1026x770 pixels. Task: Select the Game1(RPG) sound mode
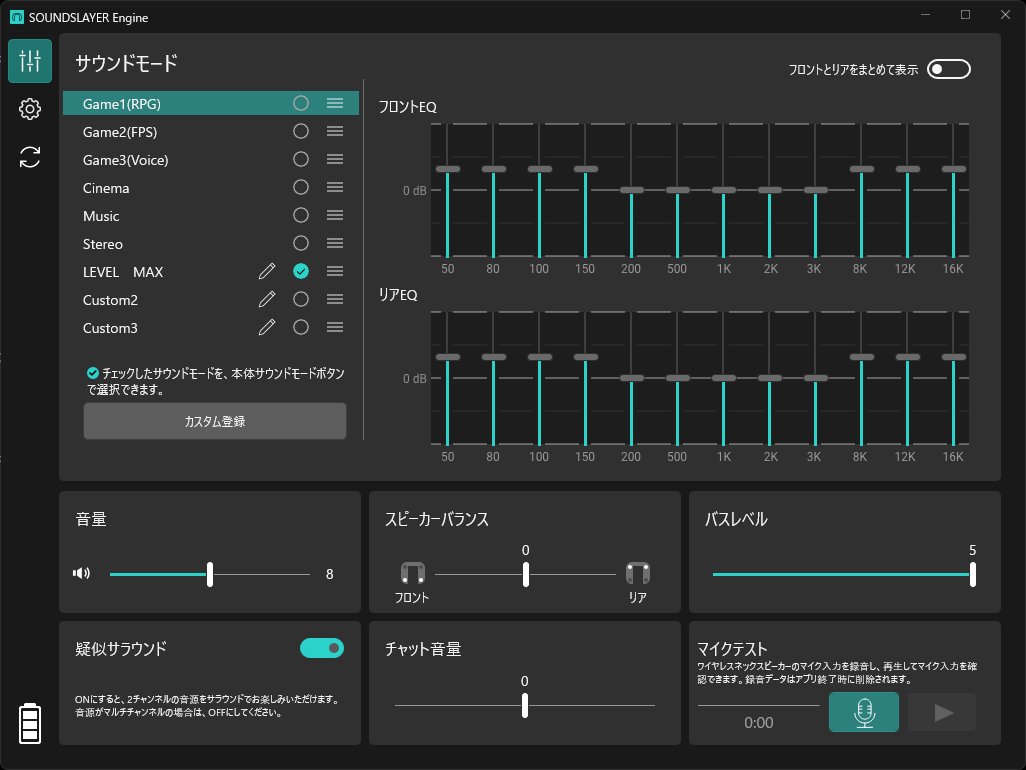tap(211, 103)
